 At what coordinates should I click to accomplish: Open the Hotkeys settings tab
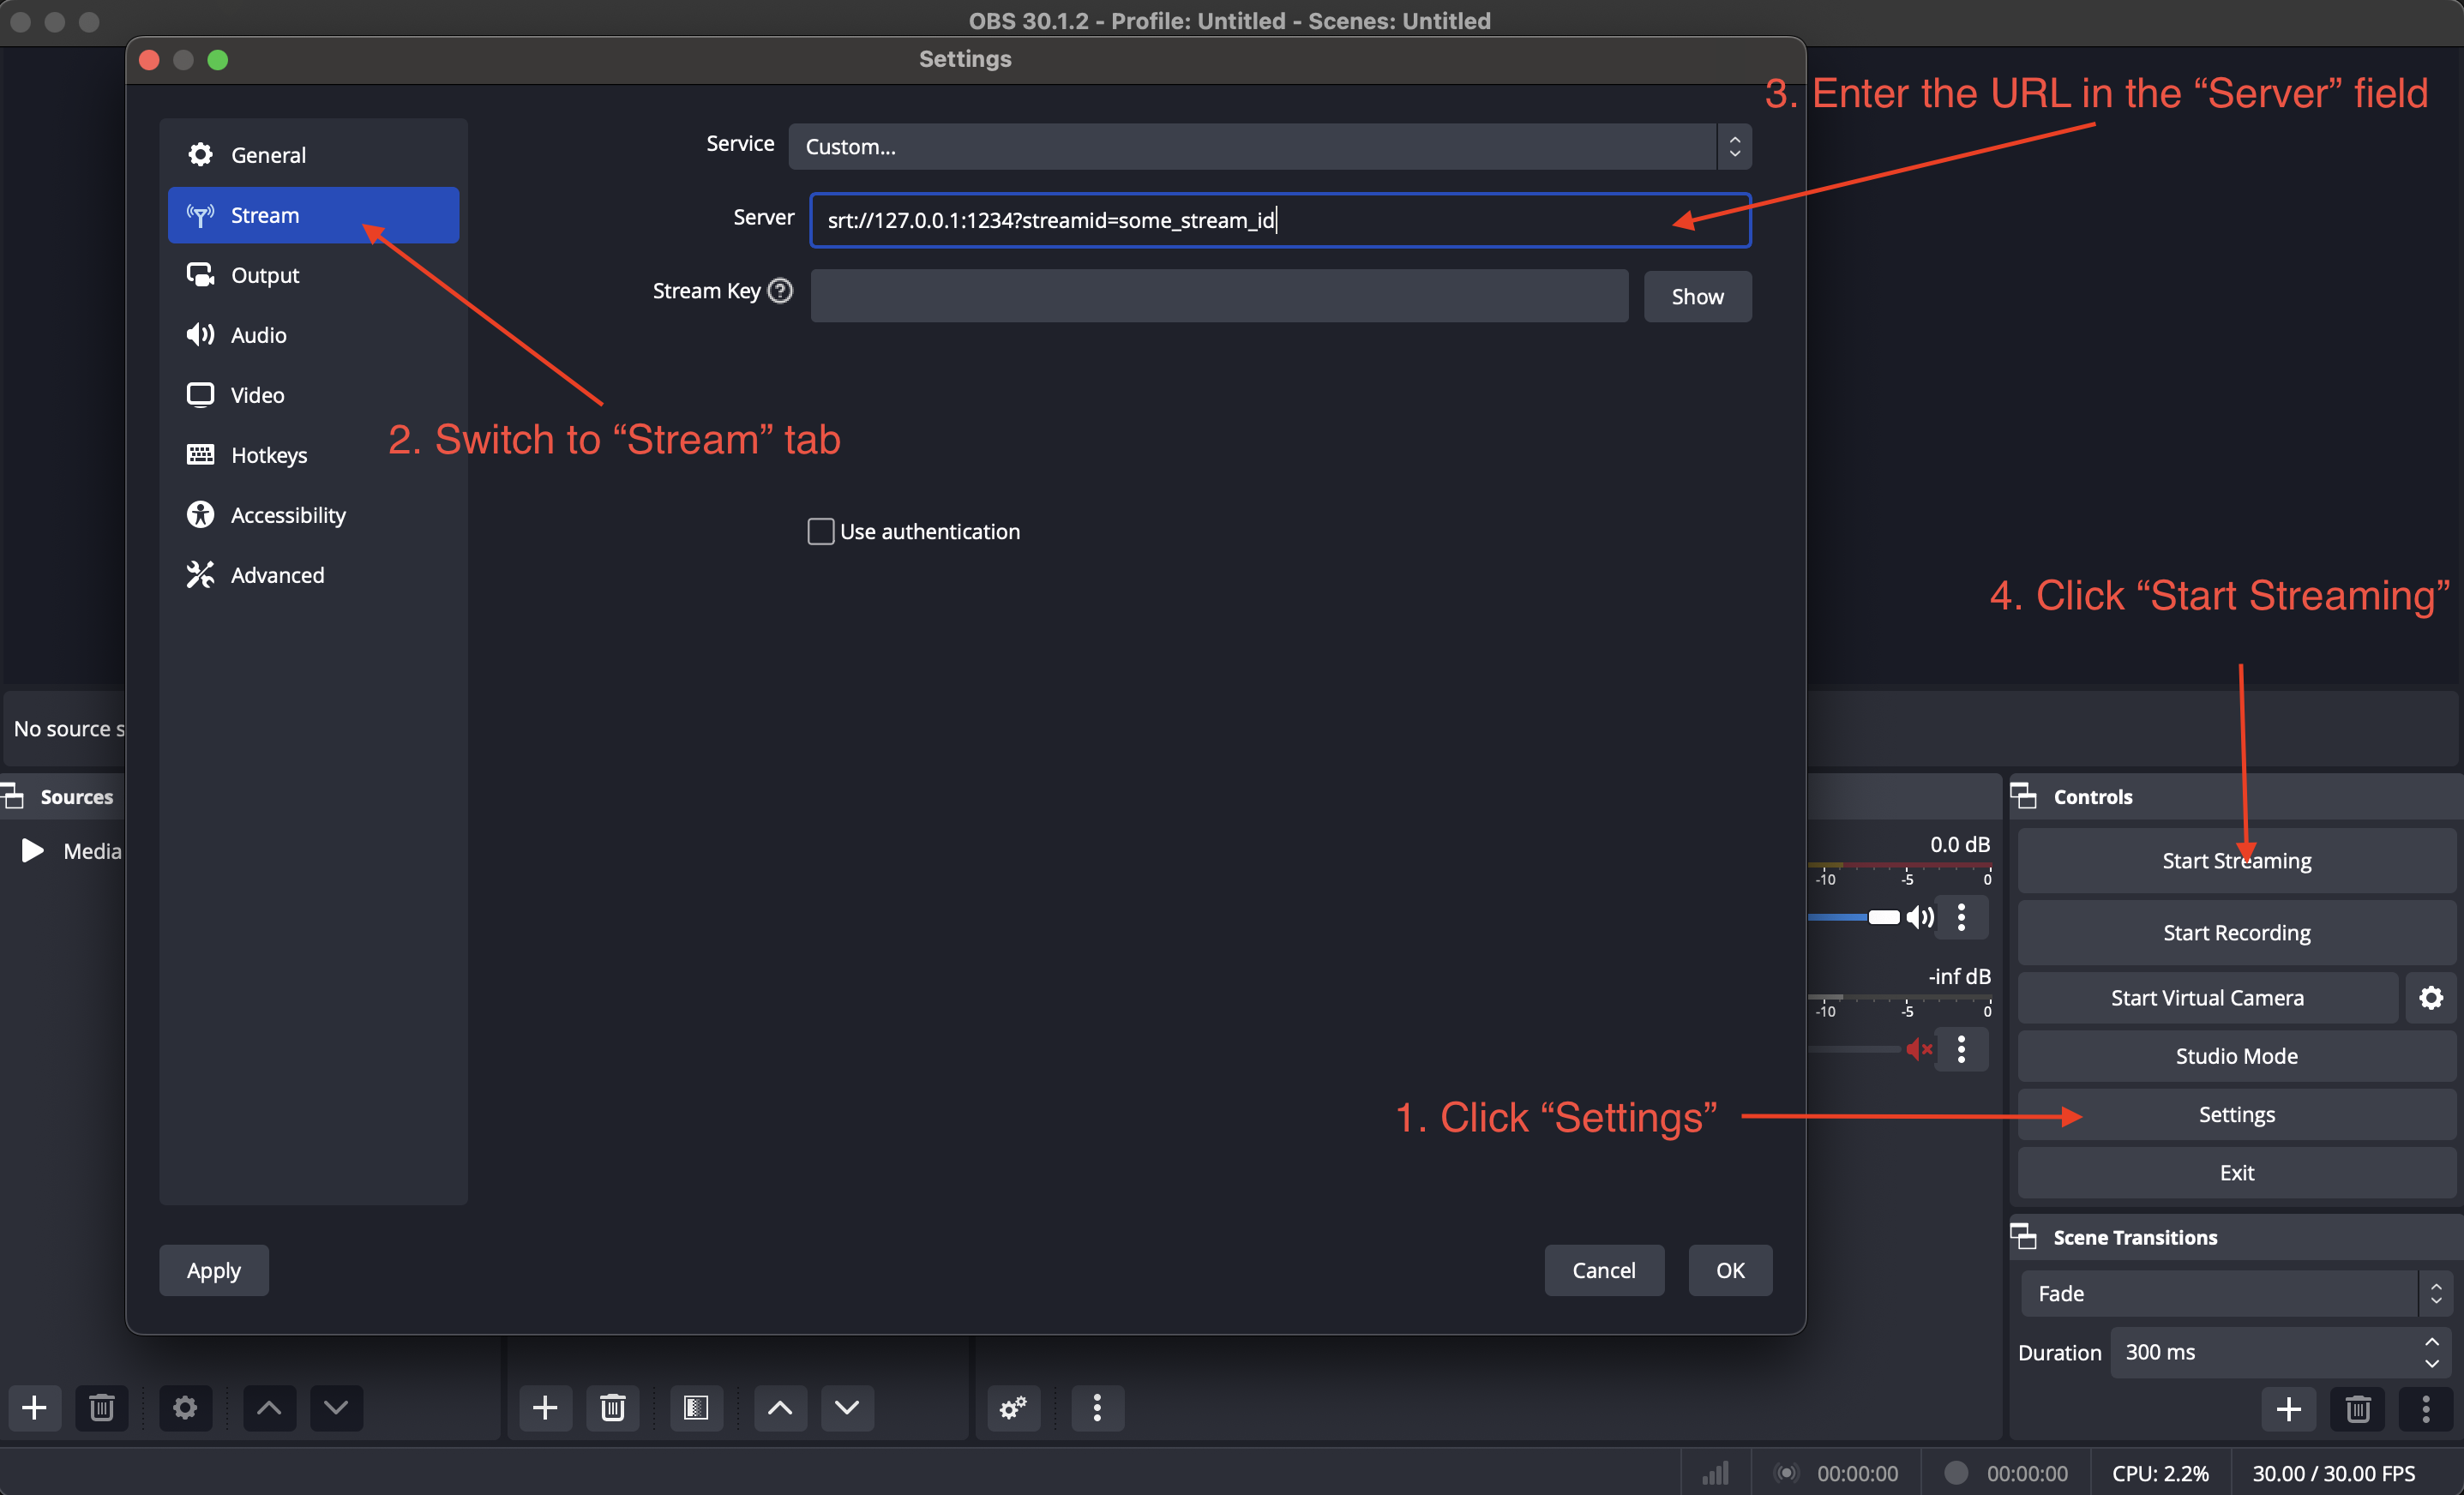[x=268, y=455]
